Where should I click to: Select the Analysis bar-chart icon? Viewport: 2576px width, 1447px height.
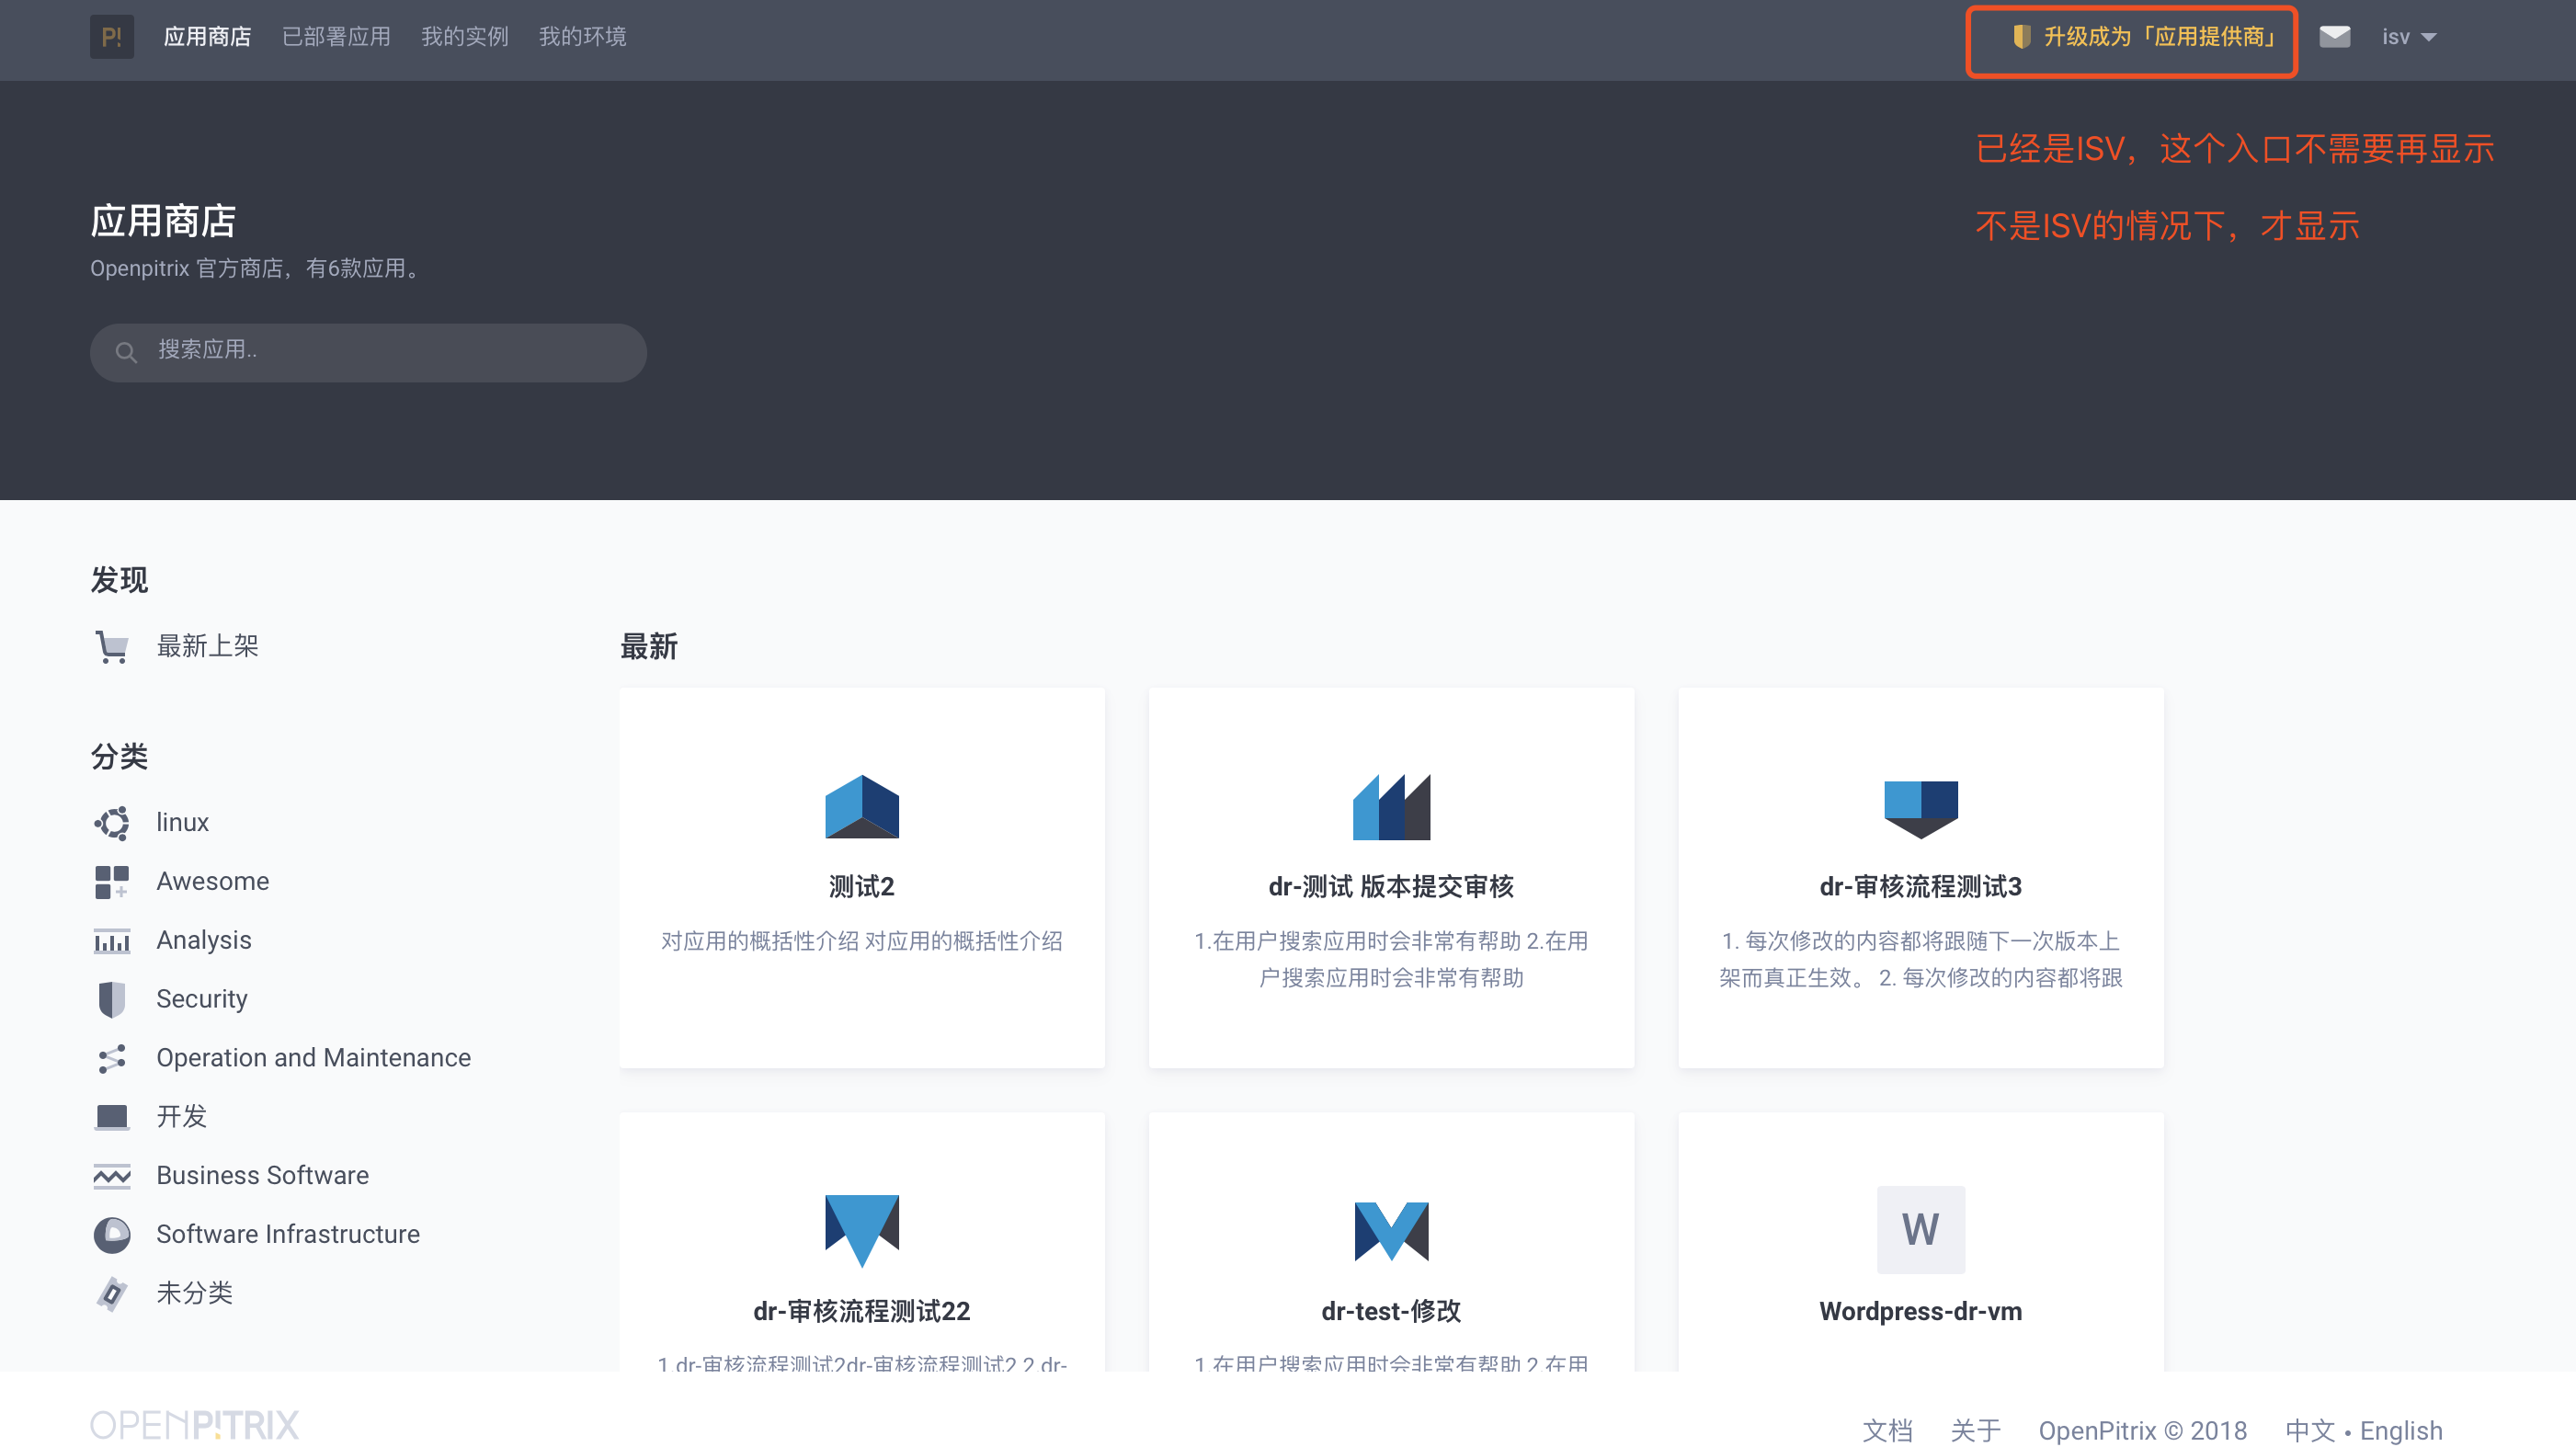click(111, 940)
